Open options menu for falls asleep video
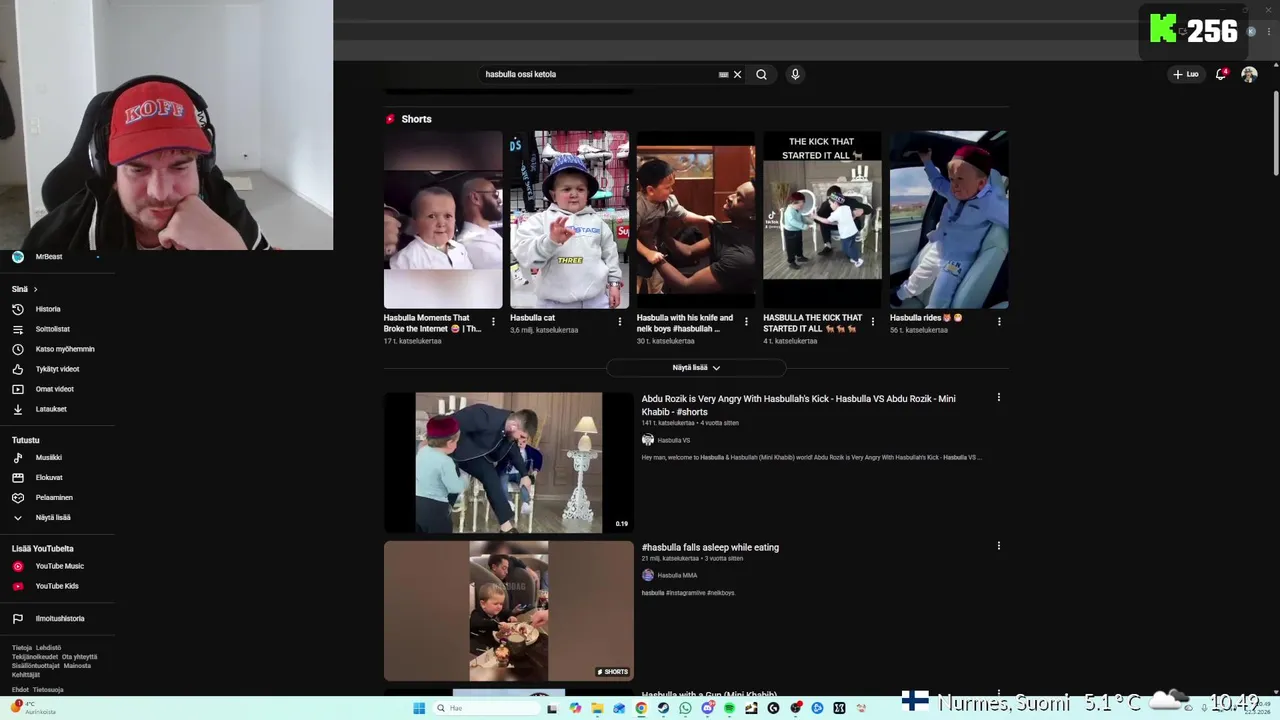1280x720 pixels. coord(998,546)
